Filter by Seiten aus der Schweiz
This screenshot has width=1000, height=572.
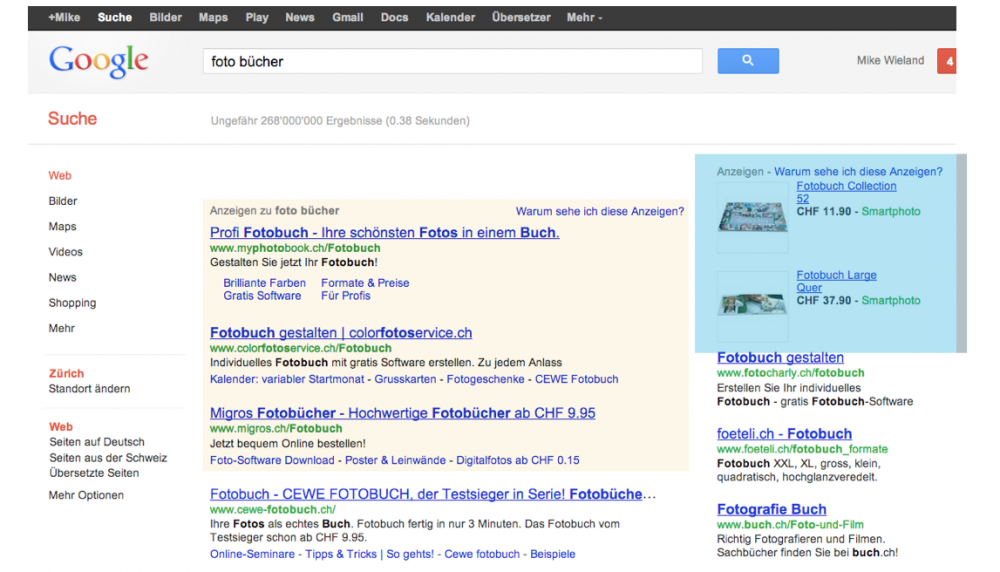[108, 458]
